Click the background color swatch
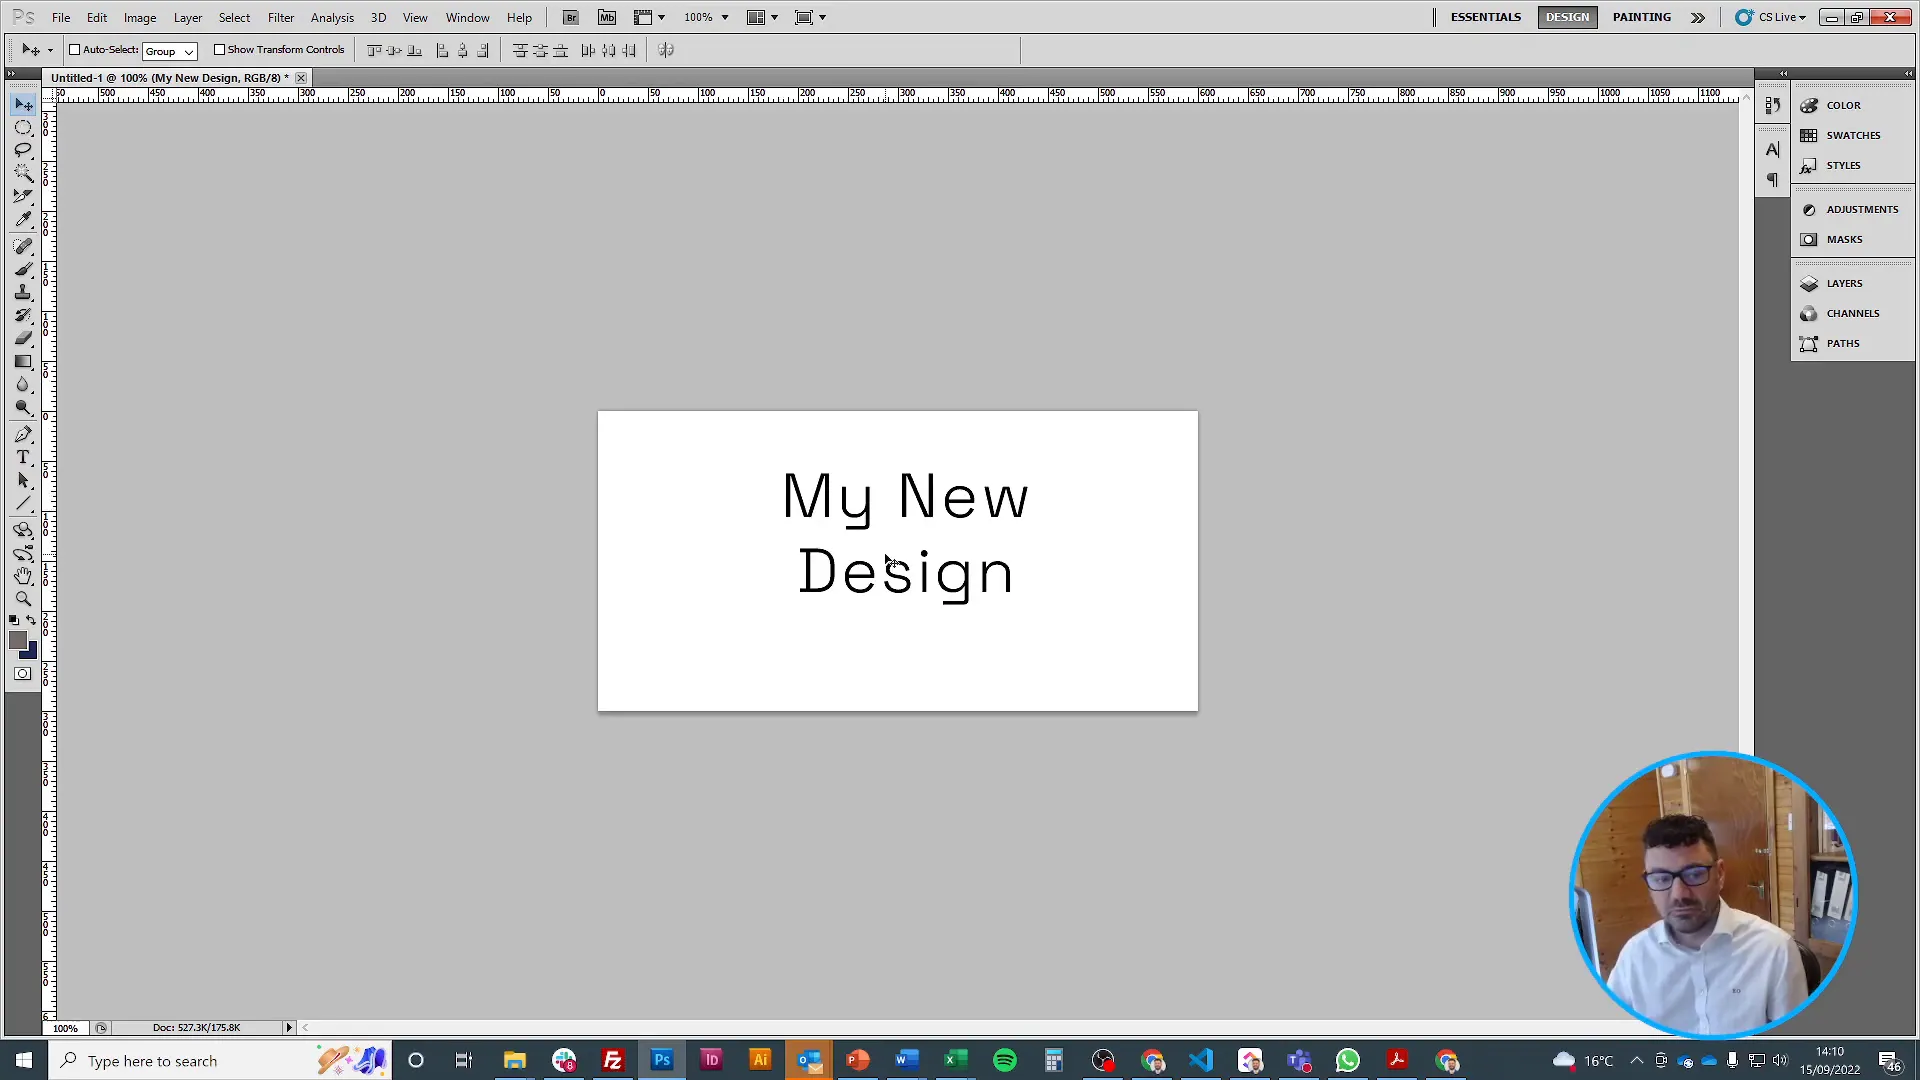1920x1080 pixels. 32,652
